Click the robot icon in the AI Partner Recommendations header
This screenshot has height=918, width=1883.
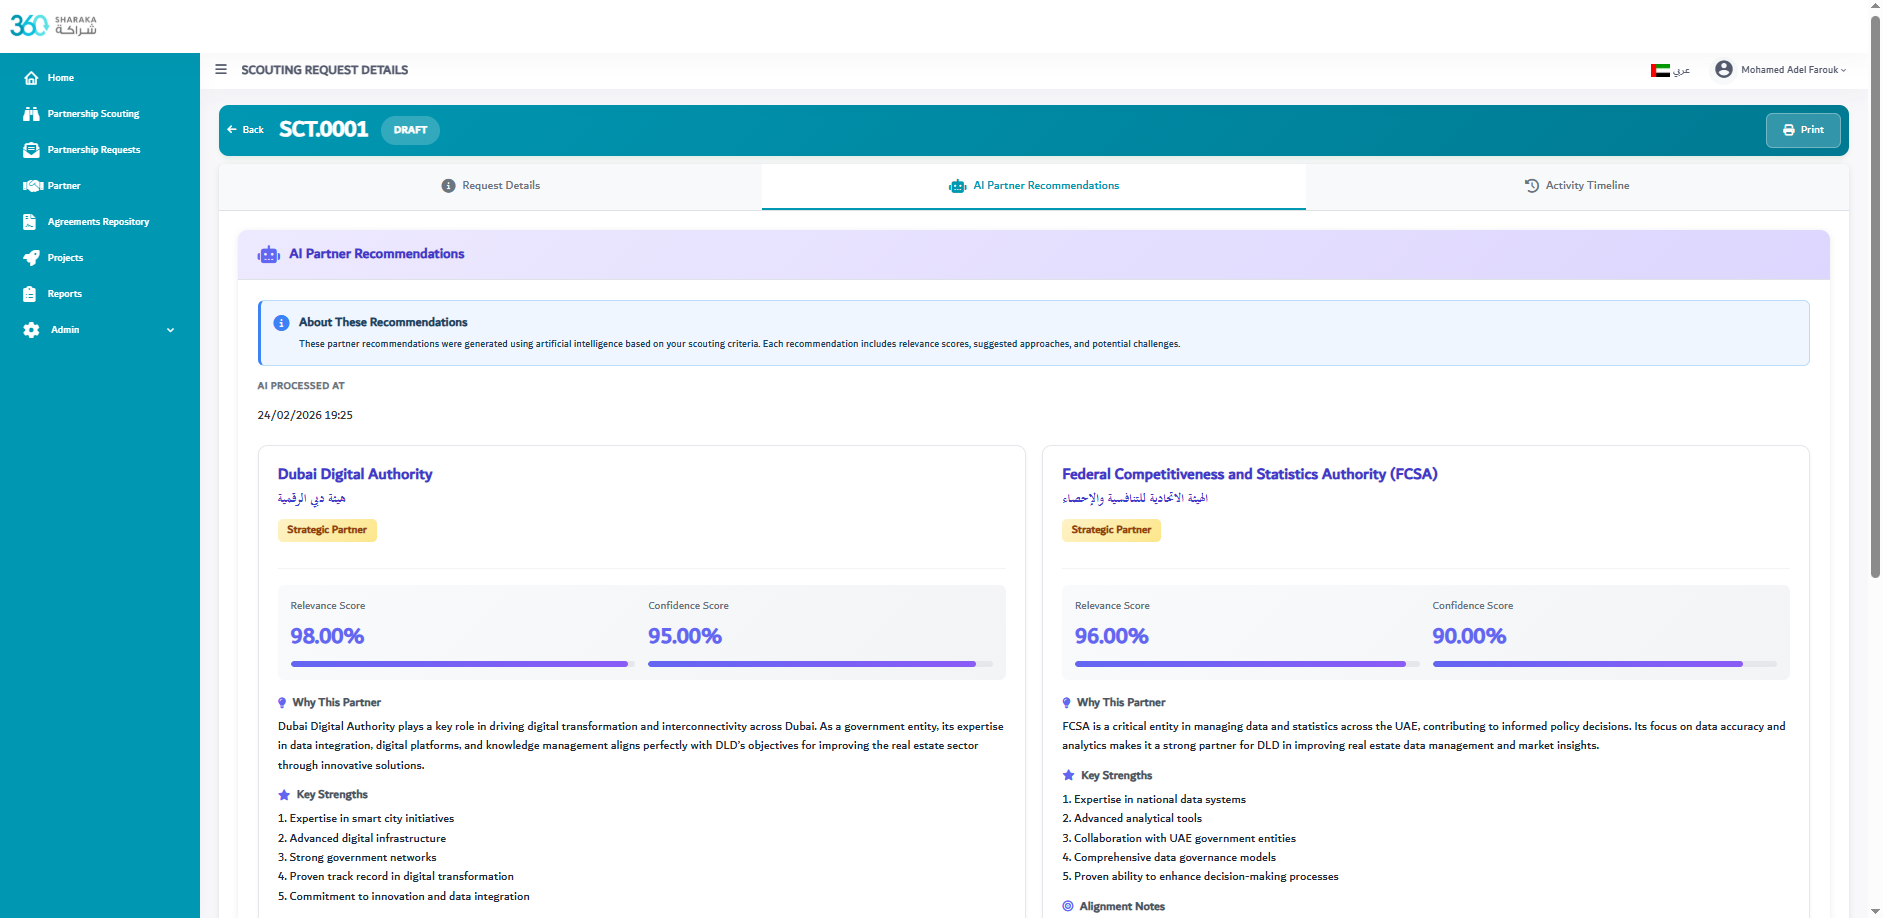click(x=269, y=255)
